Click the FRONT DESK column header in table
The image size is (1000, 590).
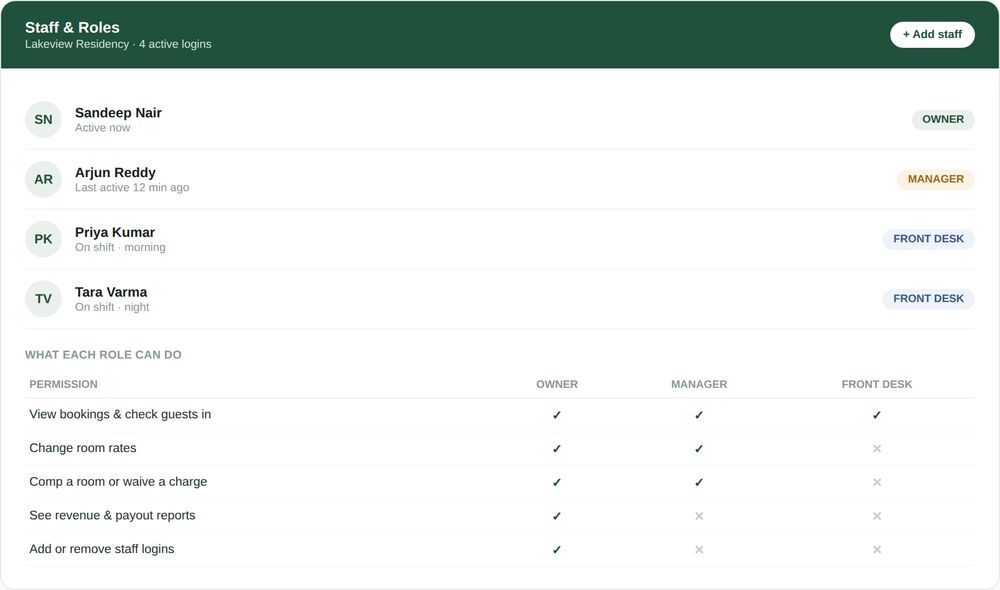(877, 384)
